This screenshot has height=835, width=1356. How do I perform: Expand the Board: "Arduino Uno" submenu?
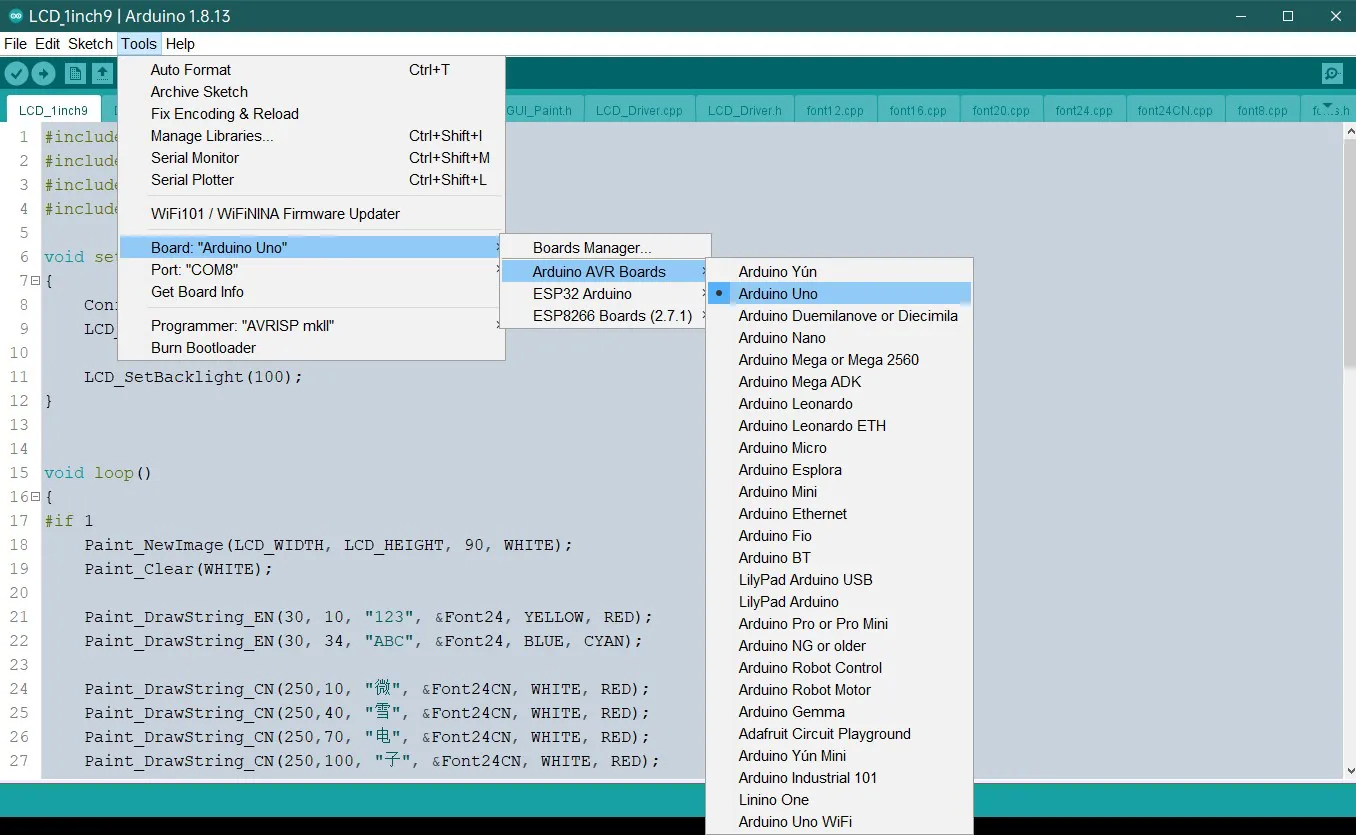pyautogui.click(x=311, y=248)
